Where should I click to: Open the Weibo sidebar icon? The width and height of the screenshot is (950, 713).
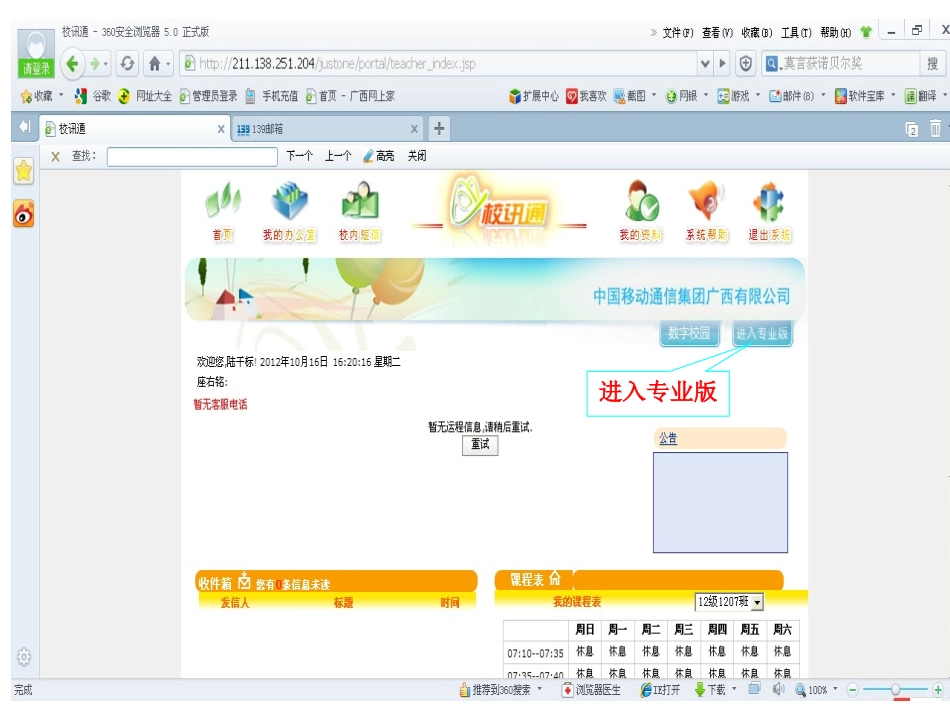(24, 214)
